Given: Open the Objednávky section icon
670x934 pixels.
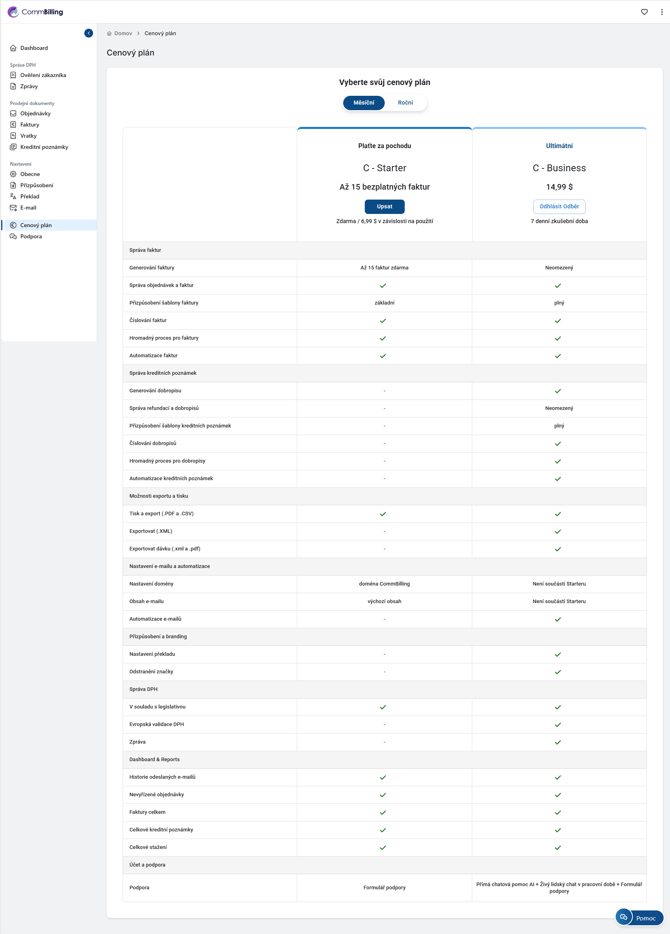Looking at the screenshot, I should 13,114.
